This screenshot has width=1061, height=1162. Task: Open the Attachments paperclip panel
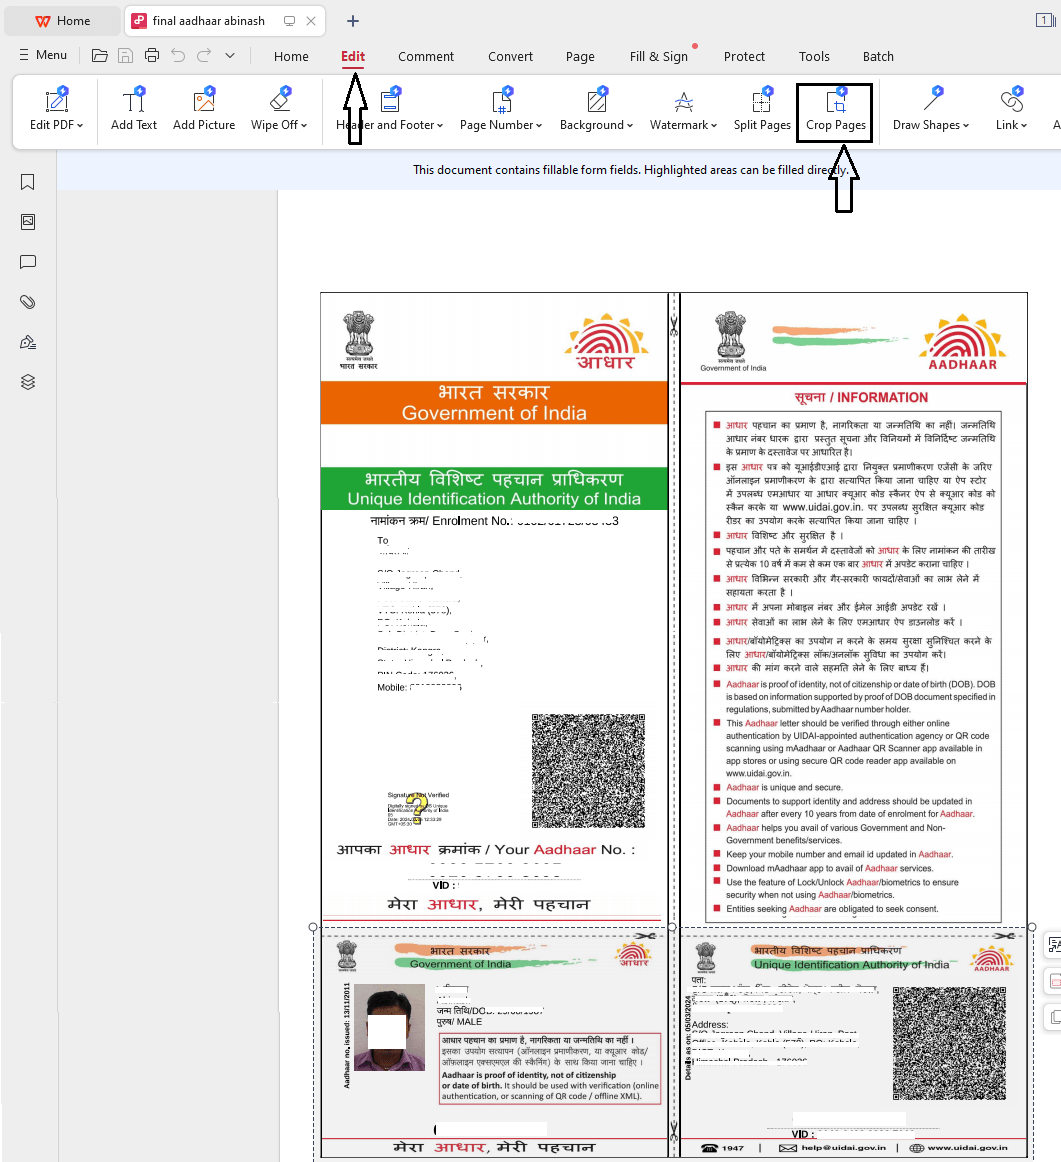[27, 302]
